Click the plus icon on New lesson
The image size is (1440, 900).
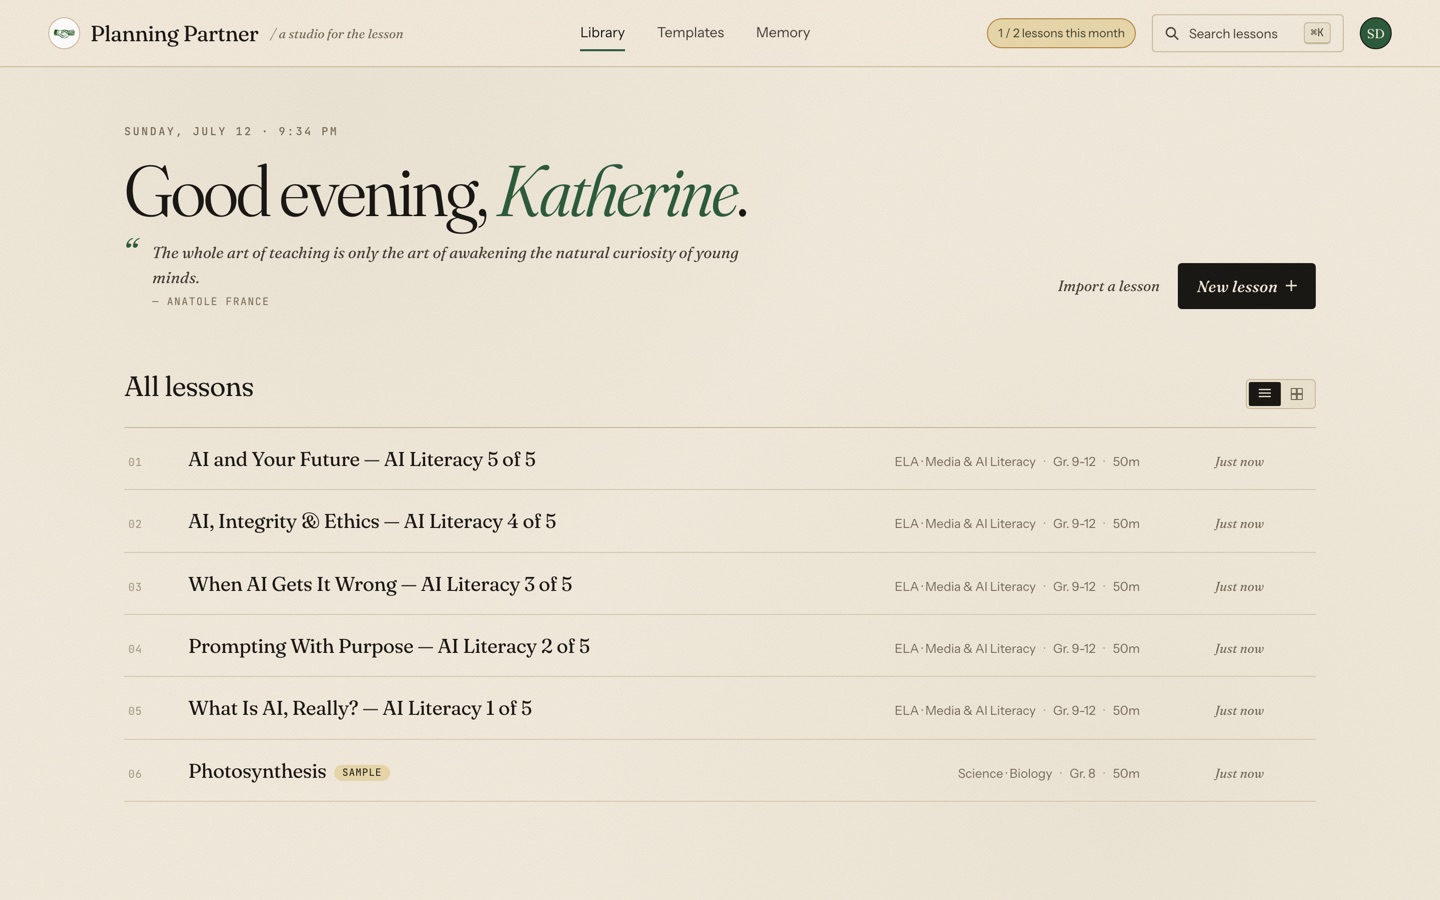(1291, 286)
